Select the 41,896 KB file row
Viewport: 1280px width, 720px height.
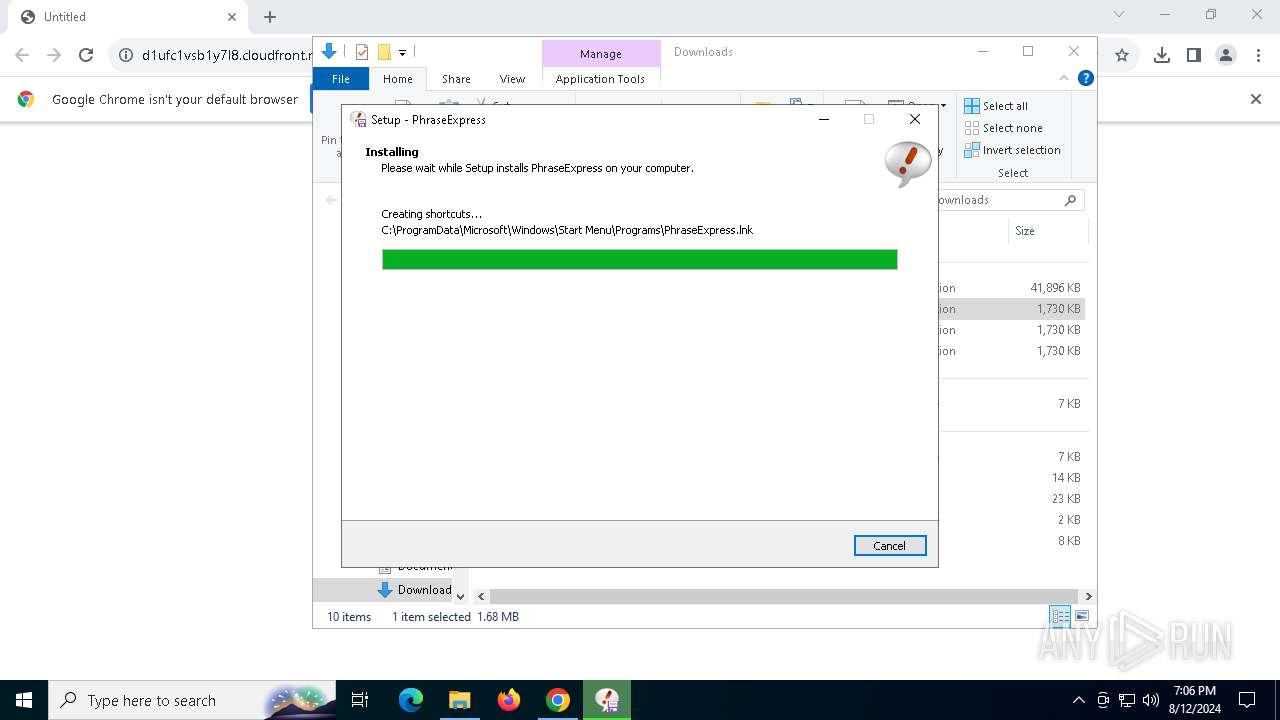(x=1010, y=288)
